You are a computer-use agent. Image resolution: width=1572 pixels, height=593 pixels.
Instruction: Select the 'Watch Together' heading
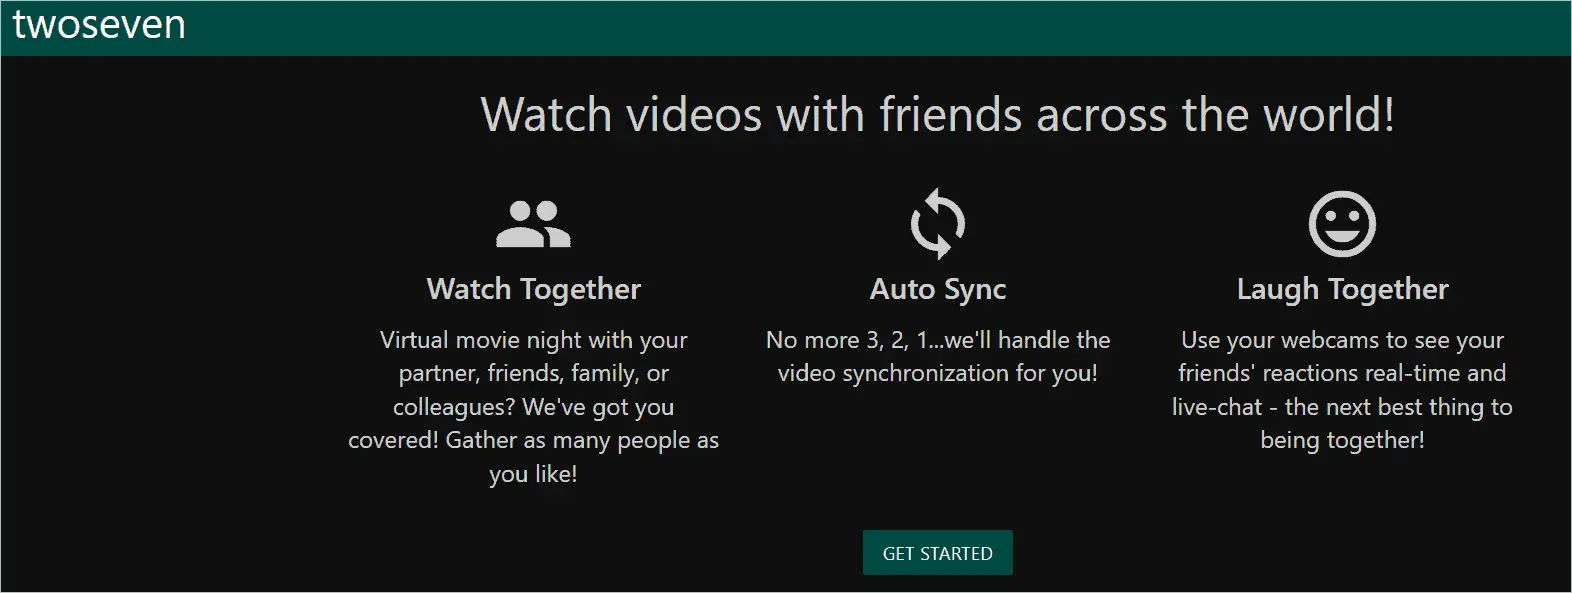pyautogui.click(x=533, y=289)
